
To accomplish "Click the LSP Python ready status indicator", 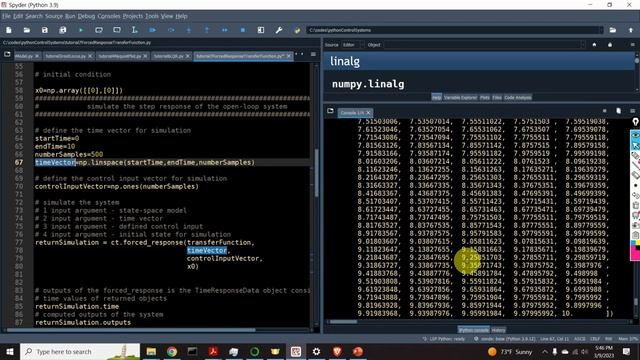I will pos(444,339).
